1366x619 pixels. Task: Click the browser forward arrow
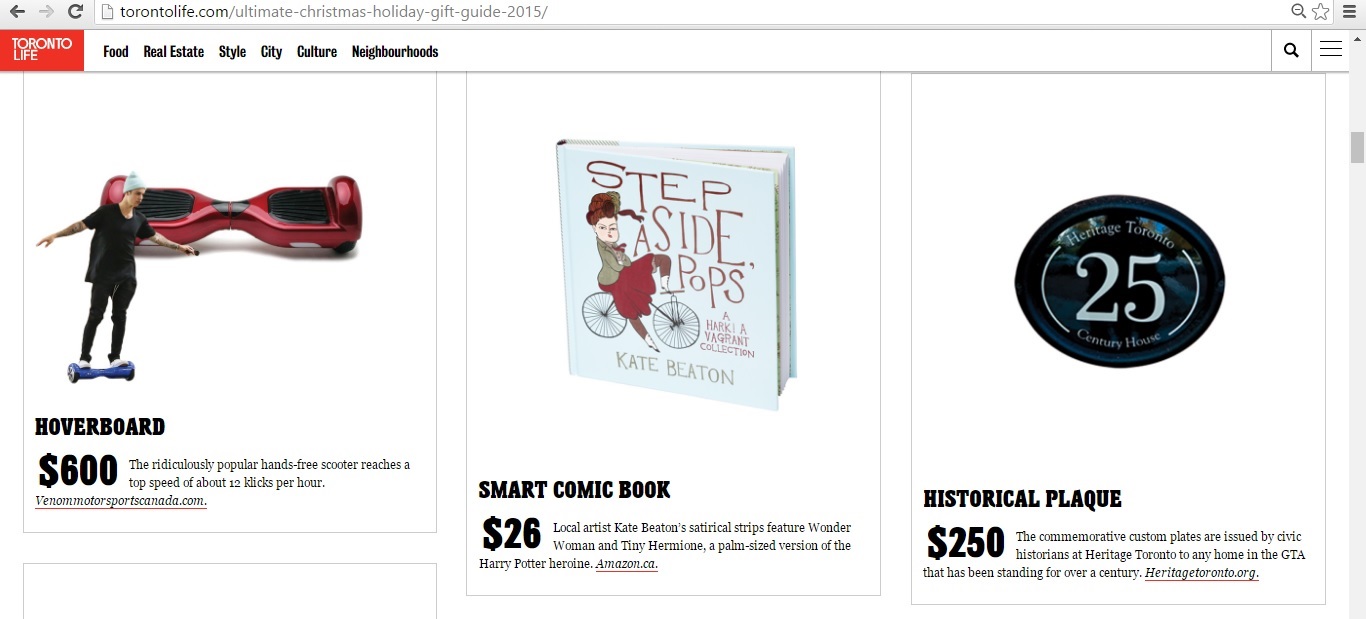[46, 12]
